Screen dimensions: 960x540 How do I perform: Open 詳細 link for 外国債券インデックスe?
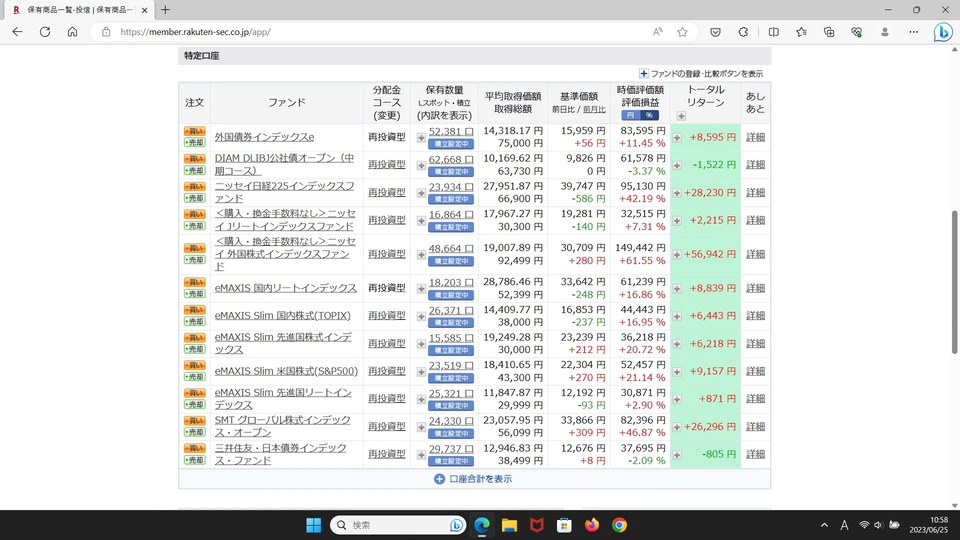(756, 137)
